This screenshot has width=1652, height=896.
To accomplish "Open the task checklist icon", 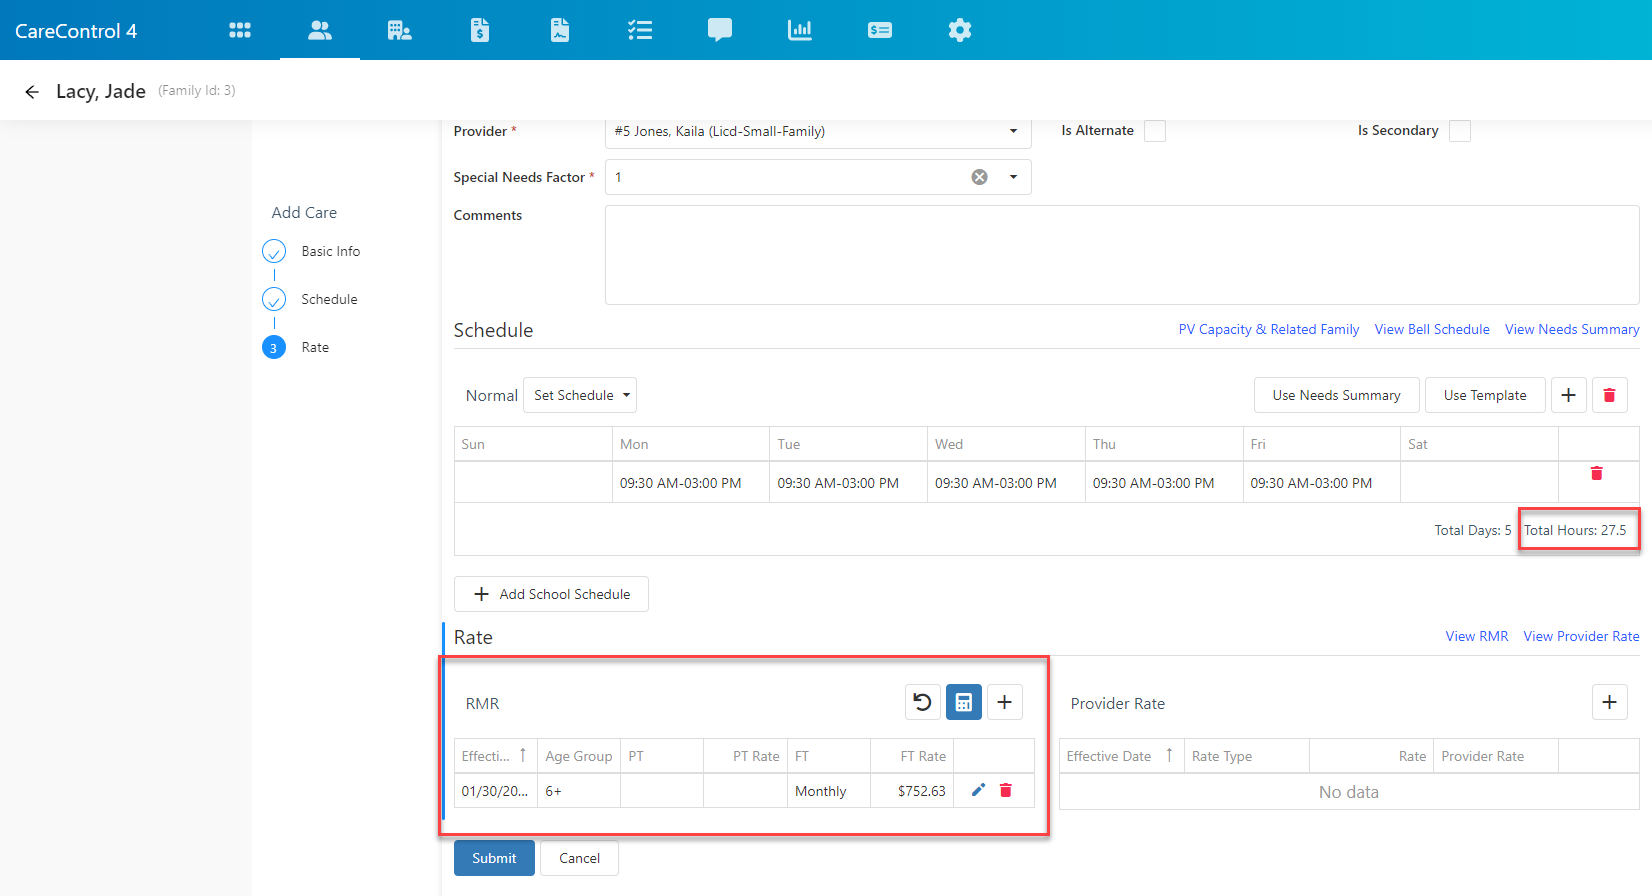I will tap(640, 30).
